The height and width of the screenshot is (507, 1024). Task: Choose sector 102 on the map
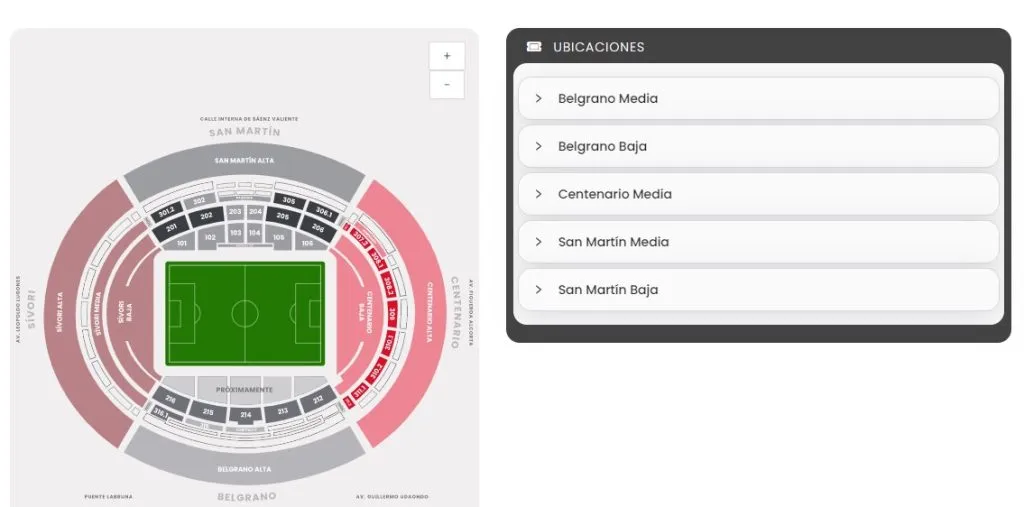click(x=209, y=238)
